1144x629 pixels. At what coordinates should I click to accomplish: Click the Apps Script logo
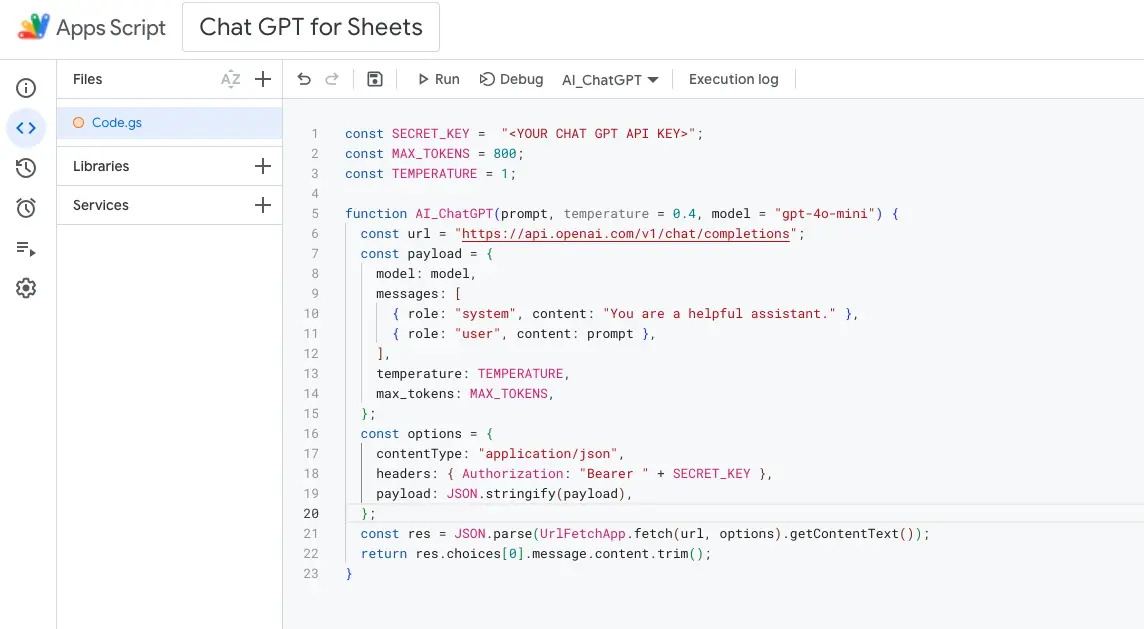click(90, 27)
